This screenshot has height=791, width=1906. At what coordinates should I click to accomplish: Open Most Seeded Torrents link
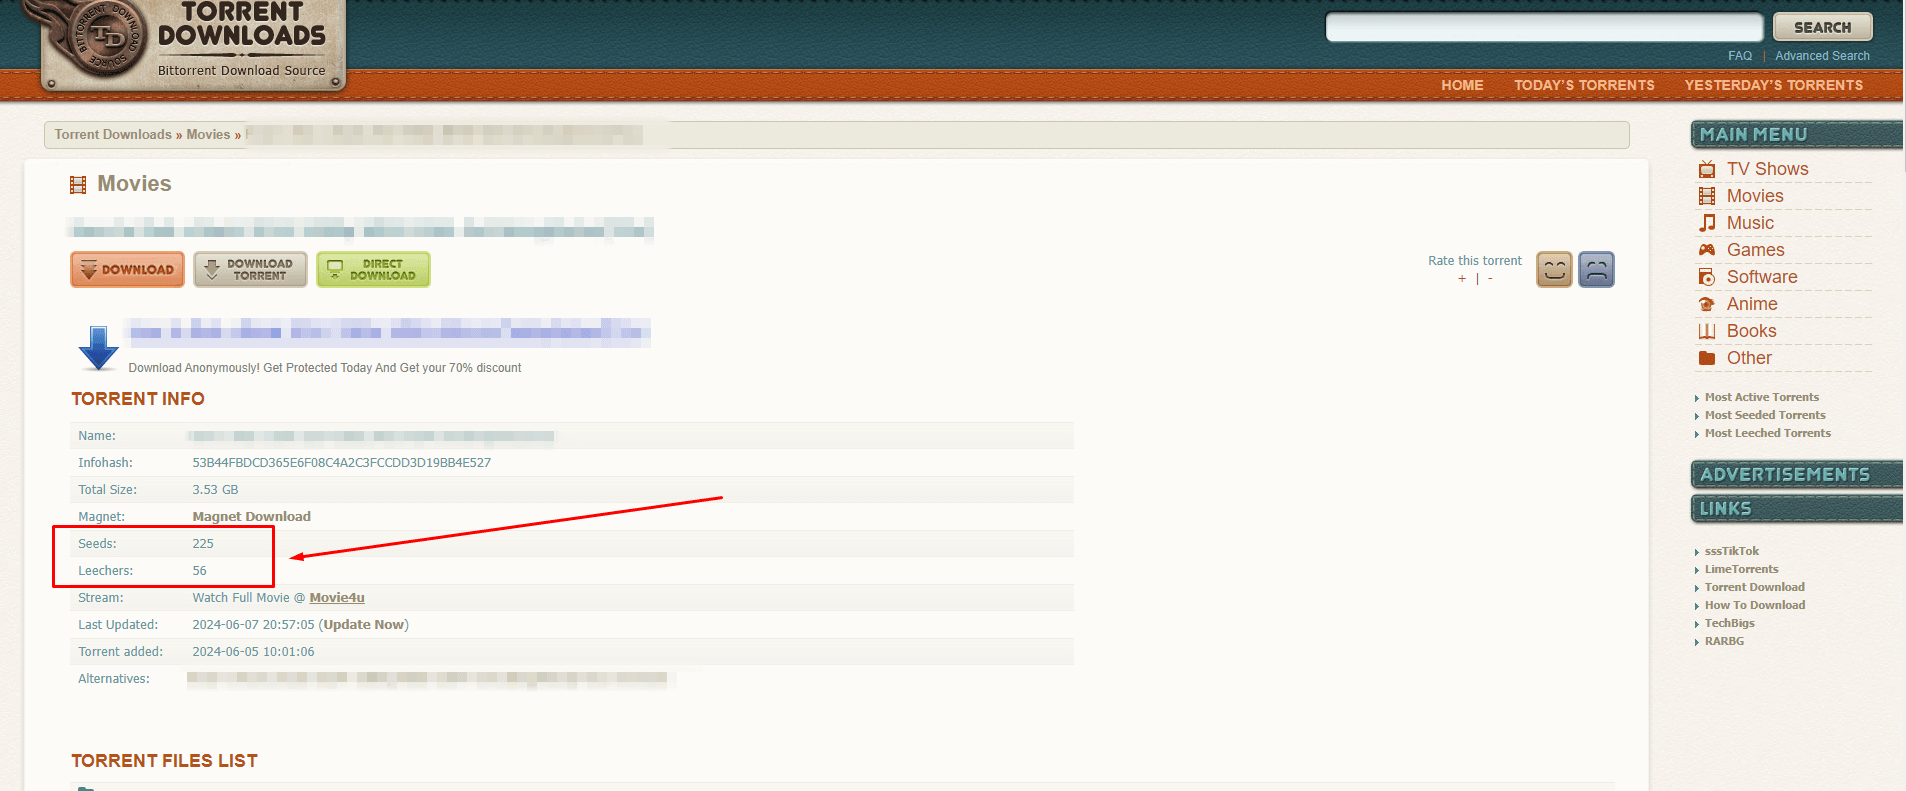click(x=1765, y=415)
